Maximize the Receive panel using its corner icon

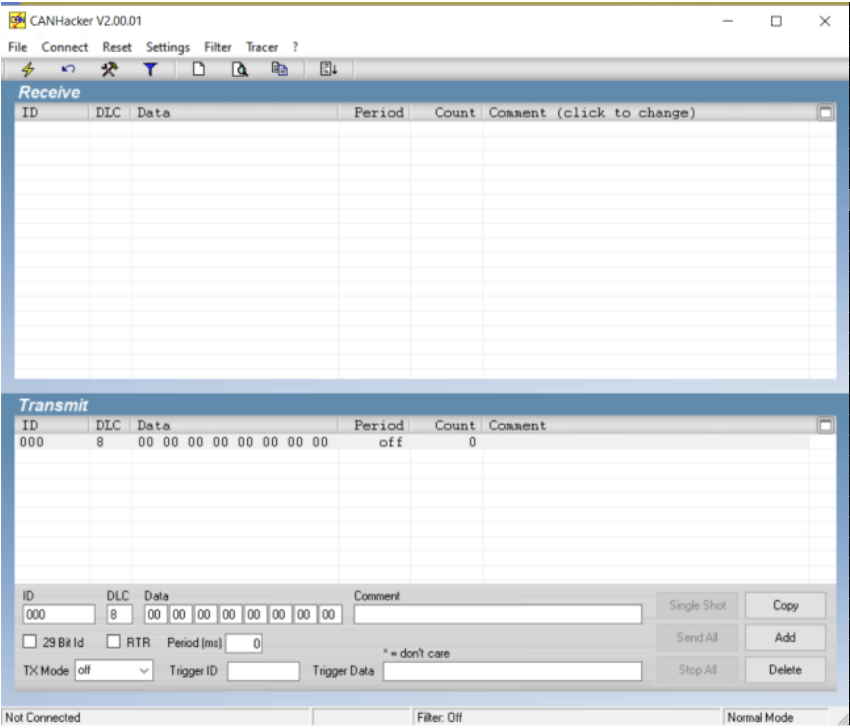click(x=825, y=113)
